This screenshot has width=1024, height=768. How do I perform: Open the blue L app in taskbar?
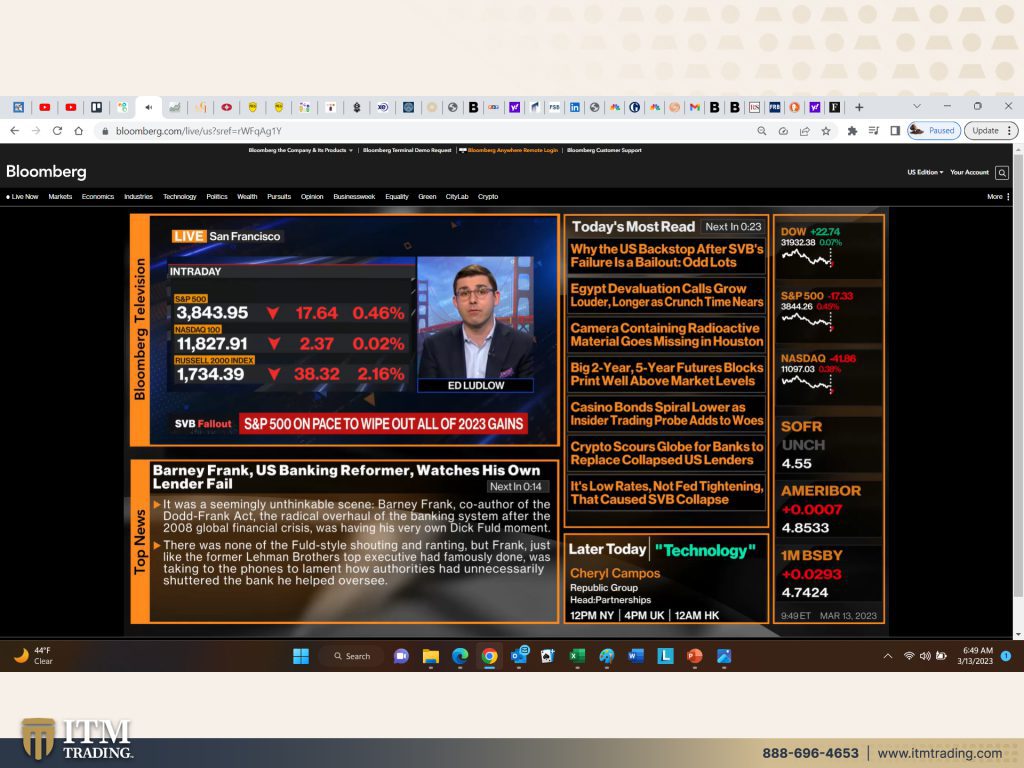(665, 656)
